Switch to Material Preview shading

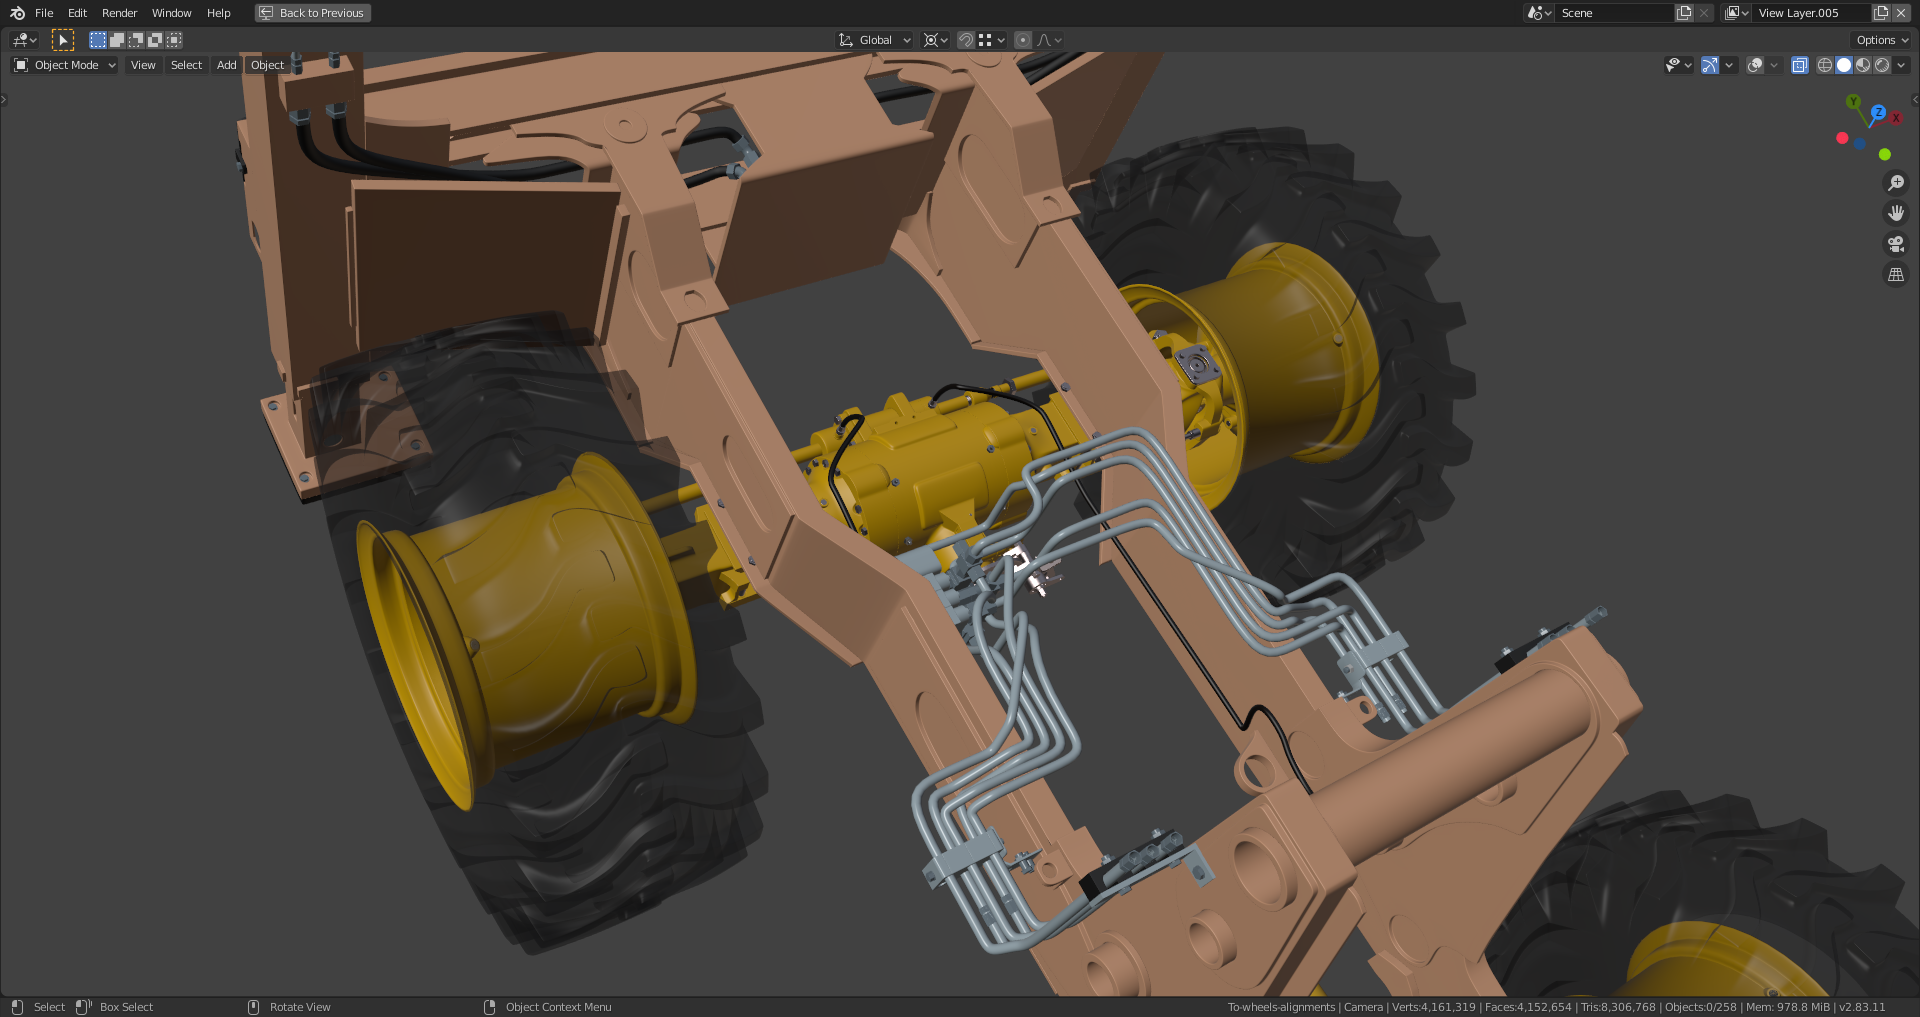click(x=1863, y=65)
